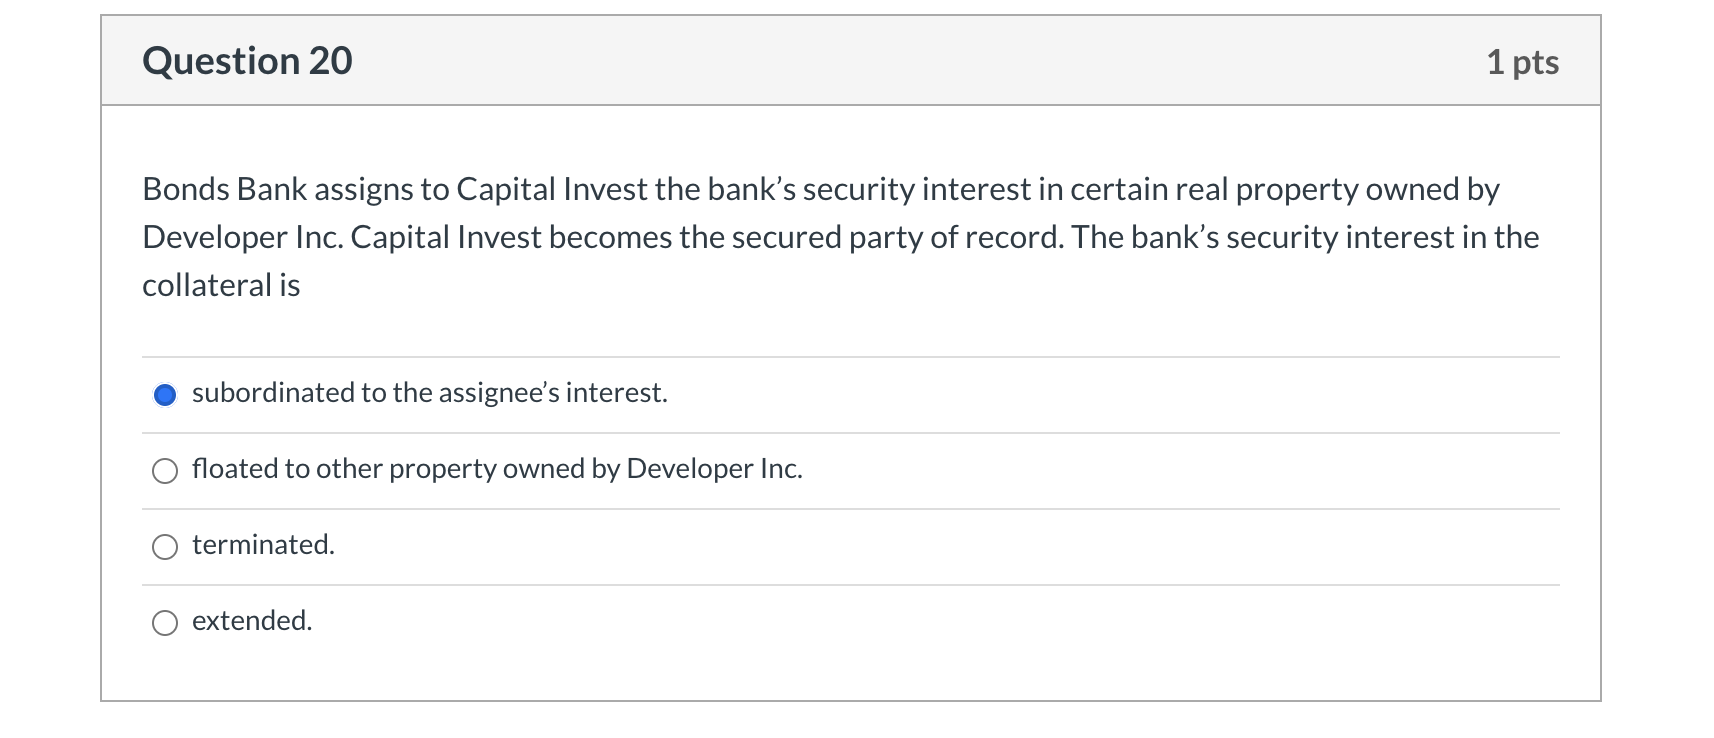
Task: Click the empty radio next to "terminated."
Action: pos(165,547)
